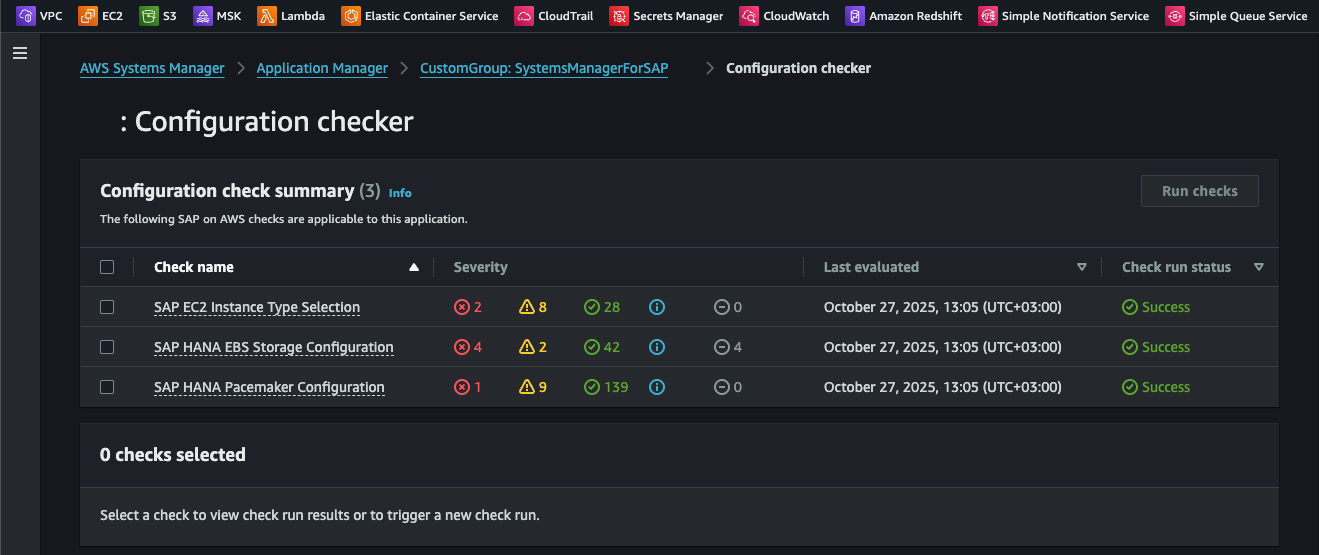
Task: Open SAP HANA Pacemaker Configuration check link
Action: coord(269,387)
